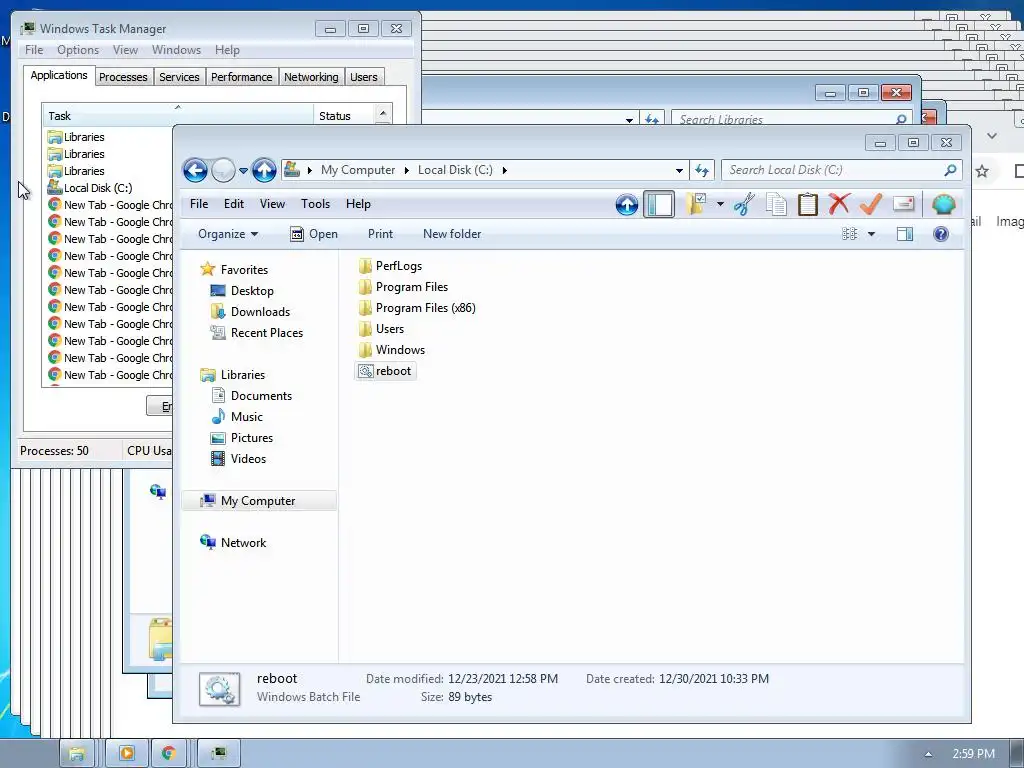Show hidden tray icons arrow
This screenshot has width=1024, height=768.
coord(928,754)
